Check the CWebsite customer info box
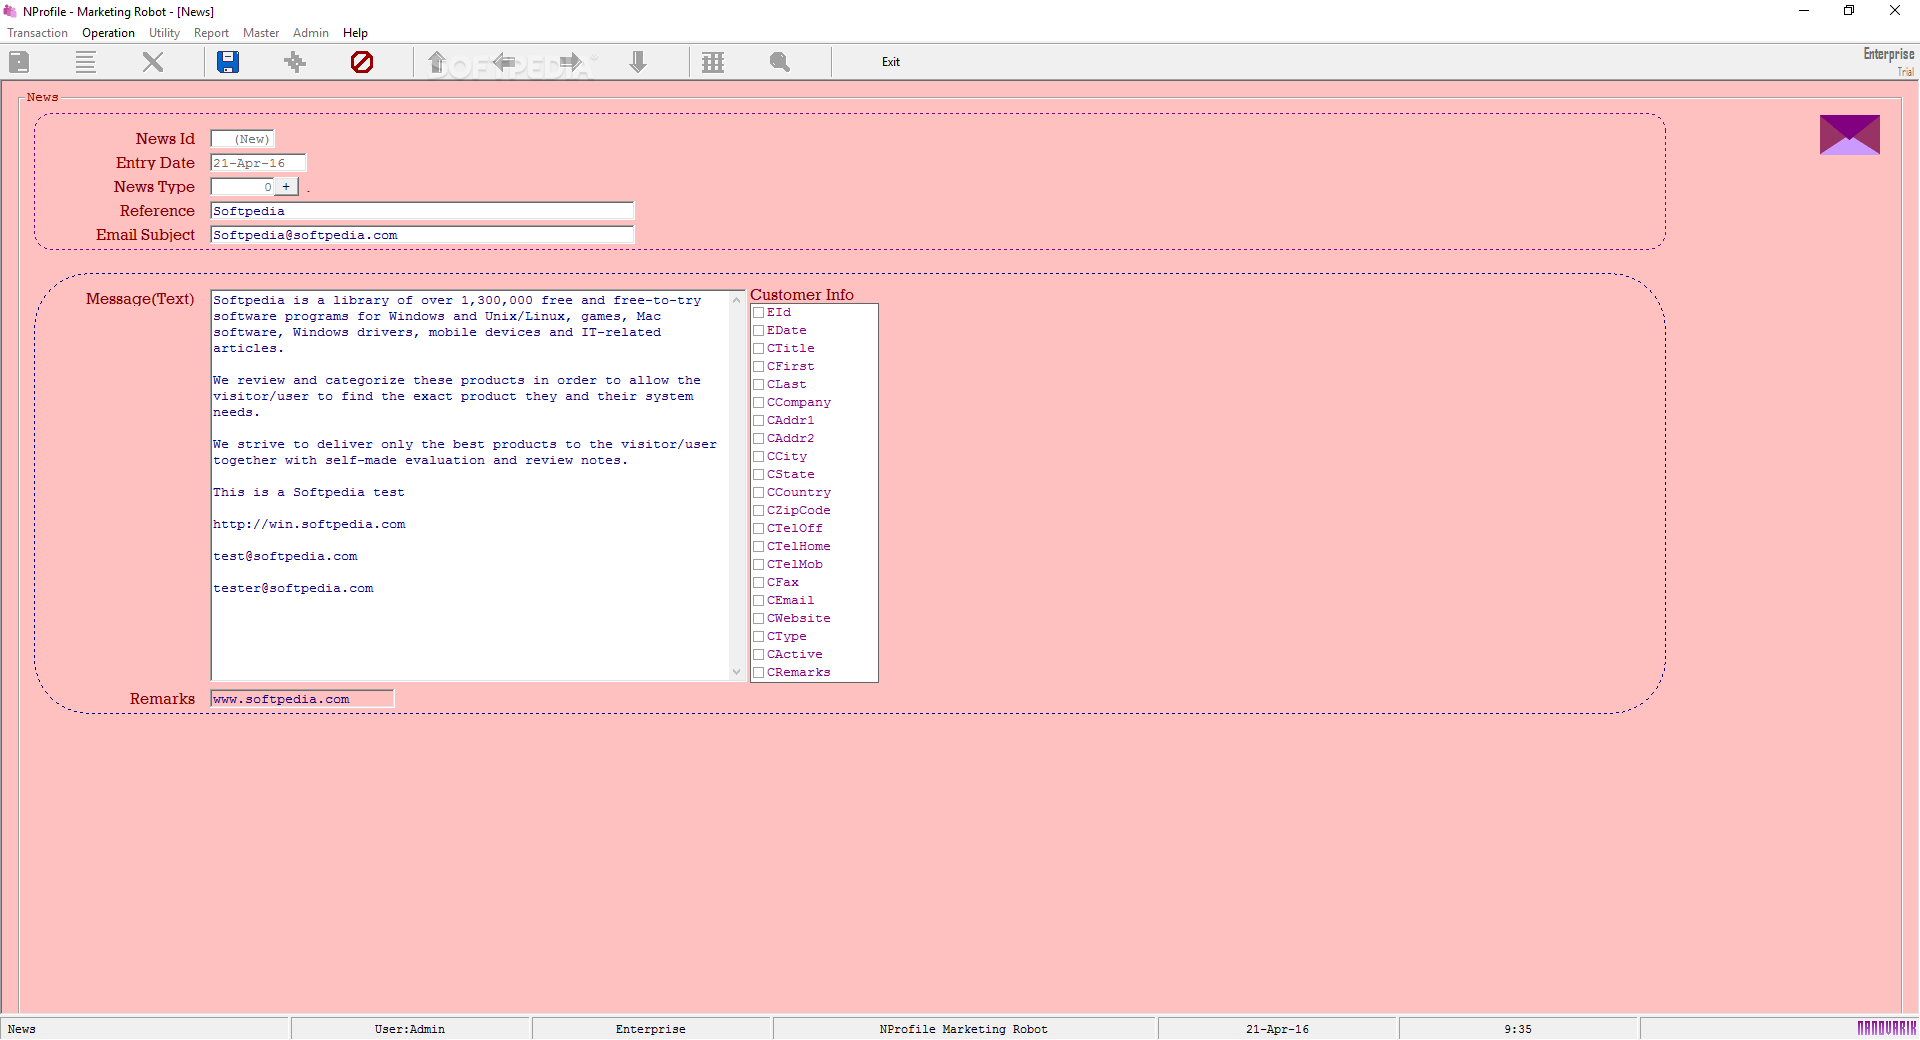The width and height of the screenshot is (1920, 1040). 759,619
